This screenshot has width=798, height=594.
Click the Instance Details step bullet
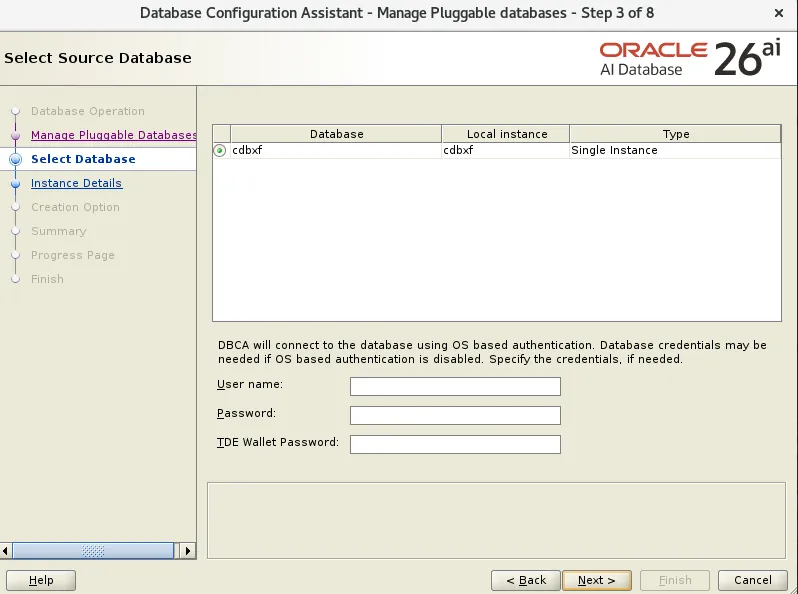click(x=16, y=183)
